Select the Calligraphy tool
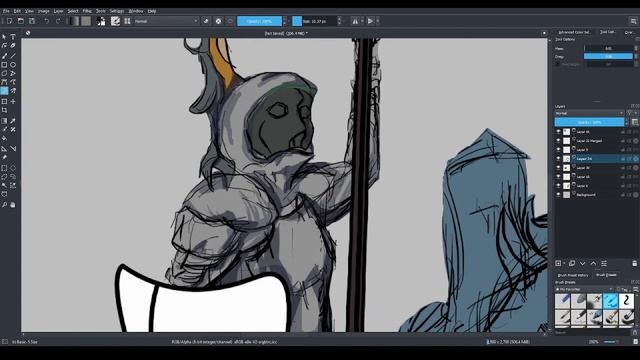Viewport: 640px width, 360px height. pos(13,46)
